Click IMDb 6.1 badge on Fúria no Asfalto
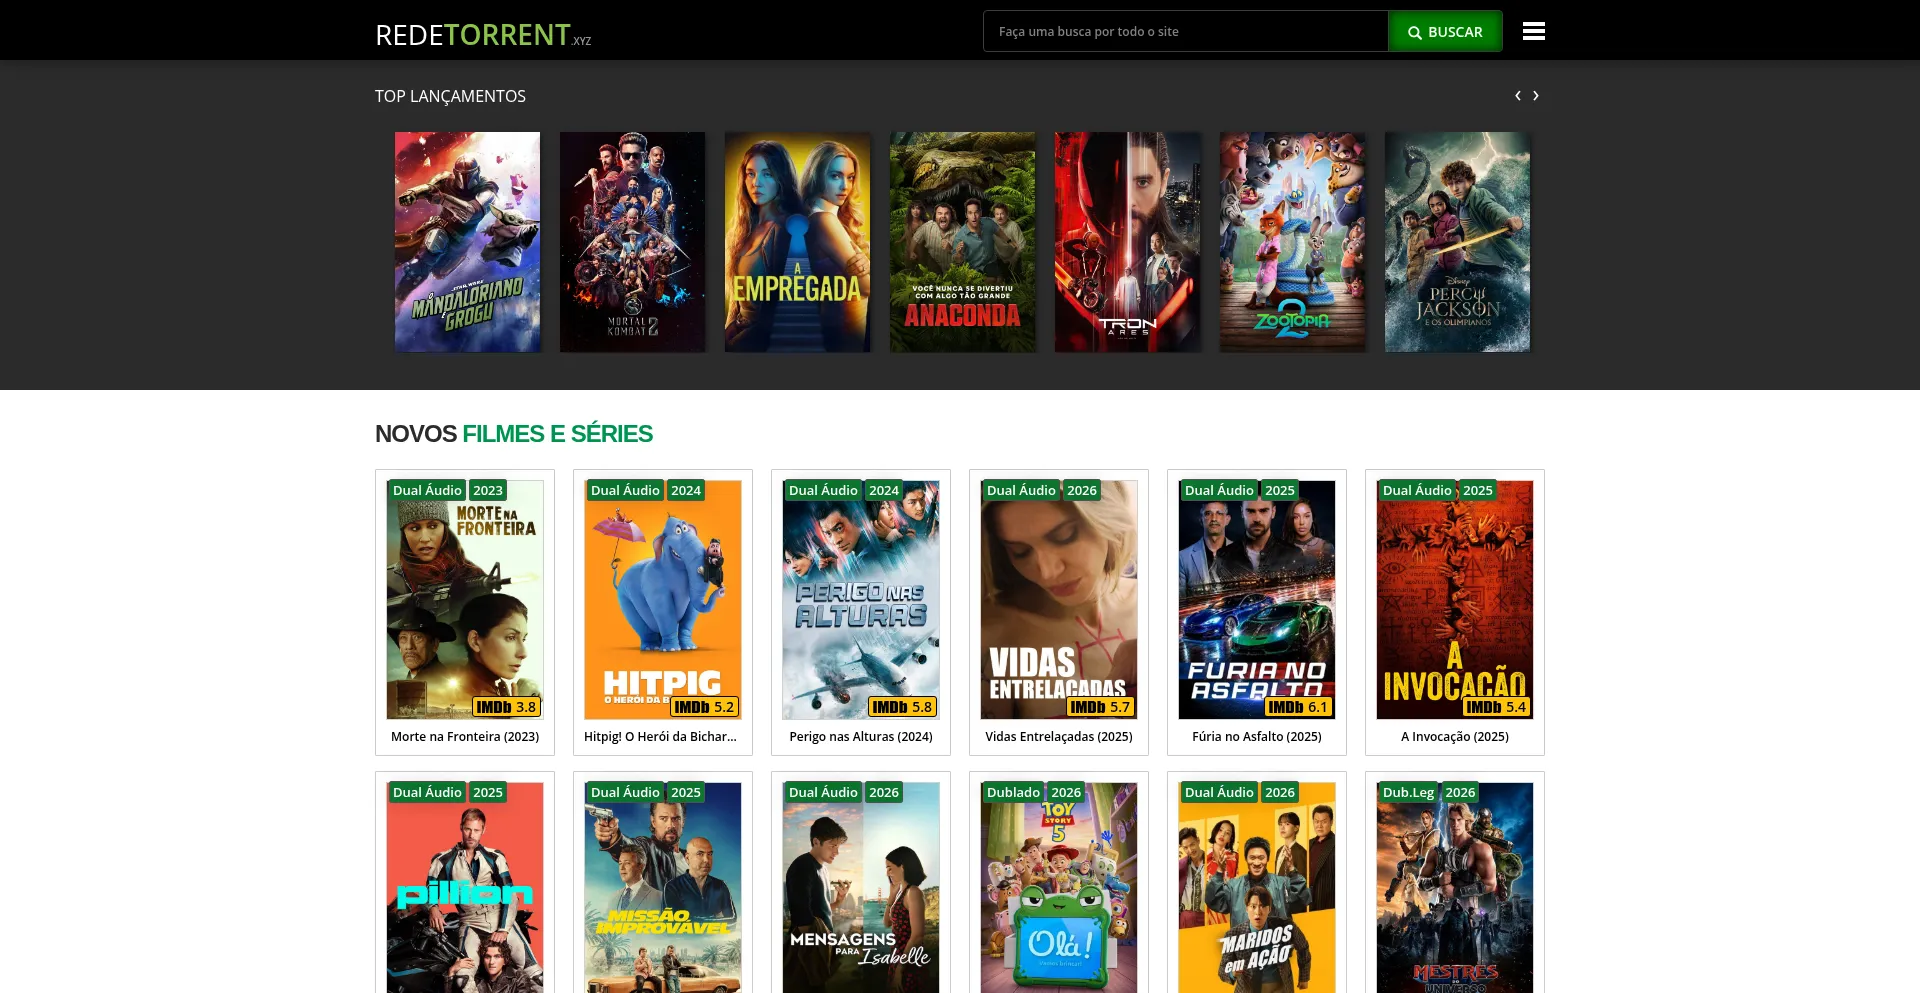The width and height of the screenshot is (1920, 993). tap(1298, 707)
